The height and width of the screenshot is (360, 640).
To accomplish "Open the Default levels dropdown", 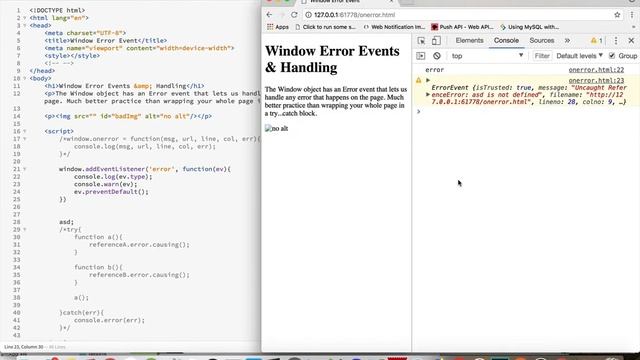I will tap(580, 56).
